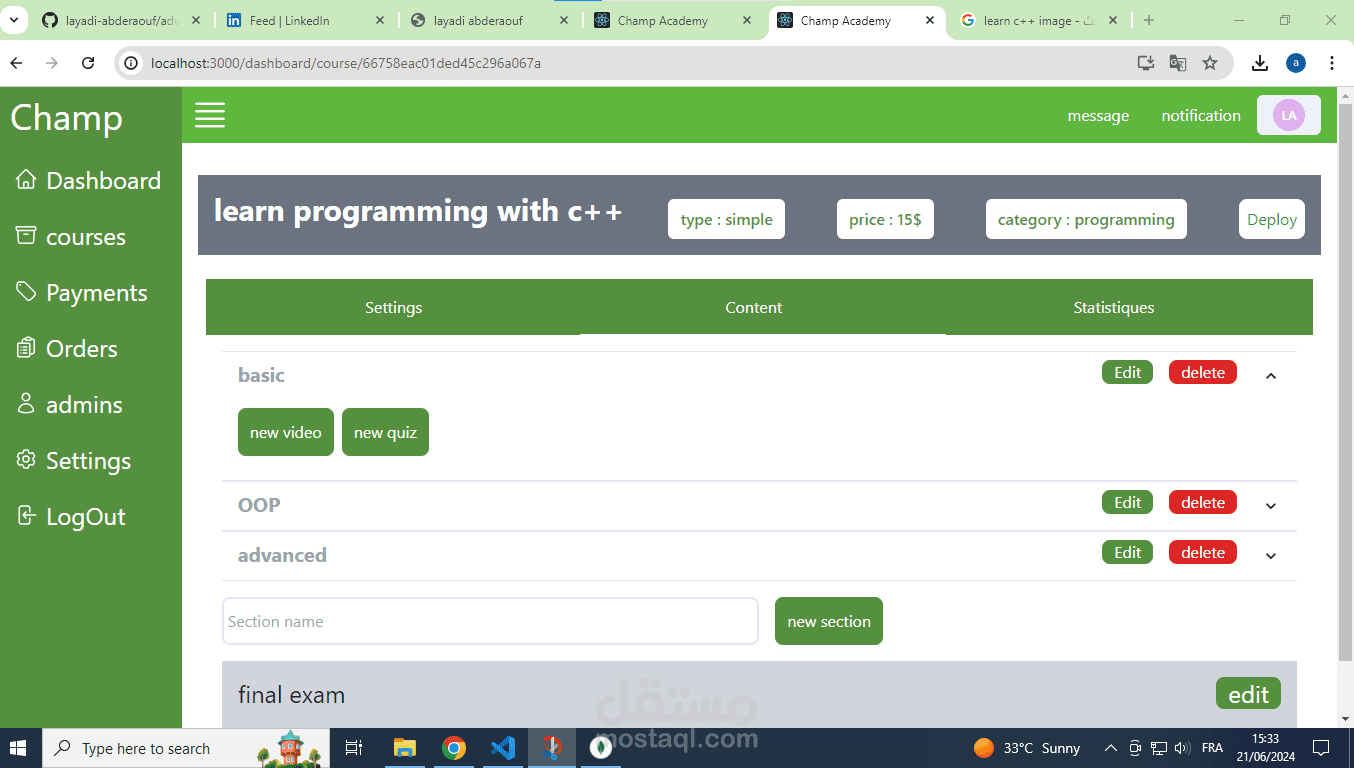Screen dimensions: 1354x768
Task: Switch to the Statistiques tab
Action: pos(1114,307)
